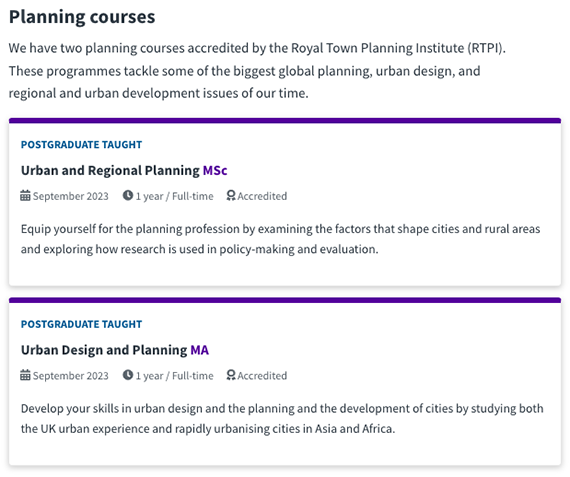Open the Urban Design and Planning MA course
The height and width of the screenshot is (477, 570).
click(115, 350)
